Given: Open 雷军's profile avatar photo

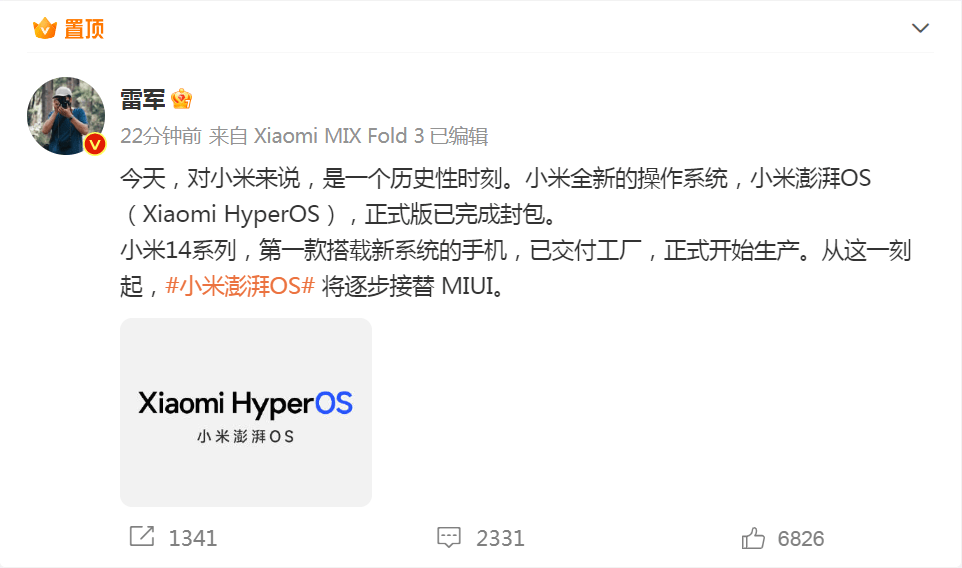Looking at the screenshot, I should pyautogui.click(x=66, y=115).
